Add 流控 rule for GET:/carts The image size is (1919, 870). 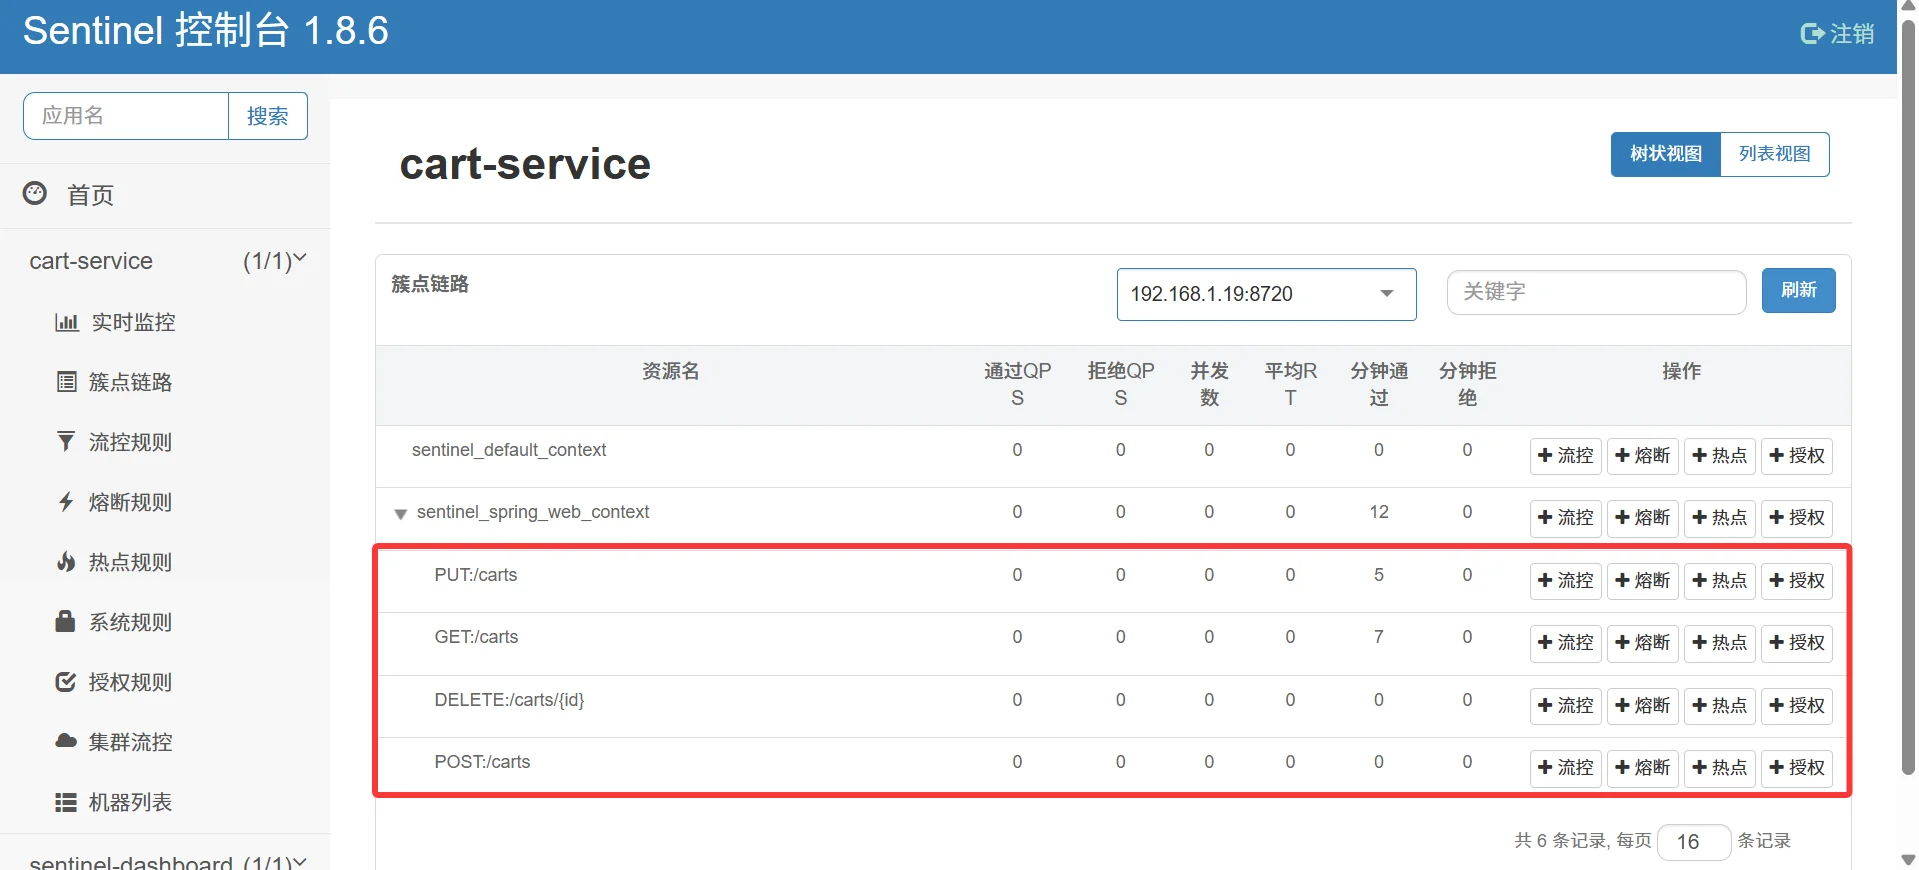point(1566,643)
